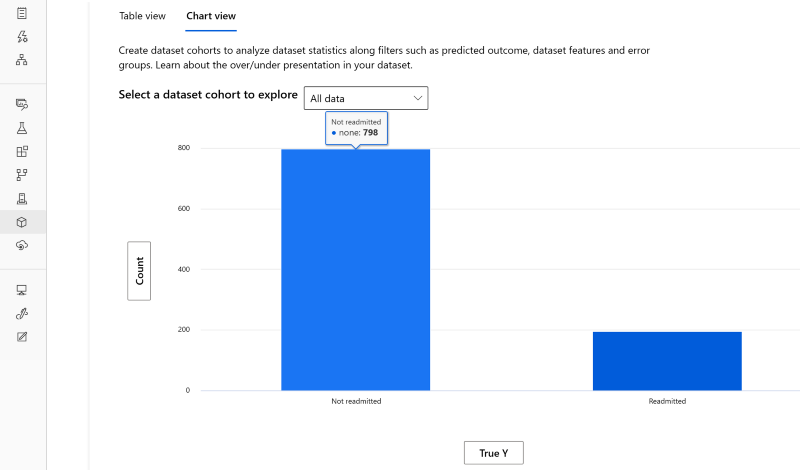Open the Compute monitor icon
Screen dimensions: 800x470
(21, 290)
